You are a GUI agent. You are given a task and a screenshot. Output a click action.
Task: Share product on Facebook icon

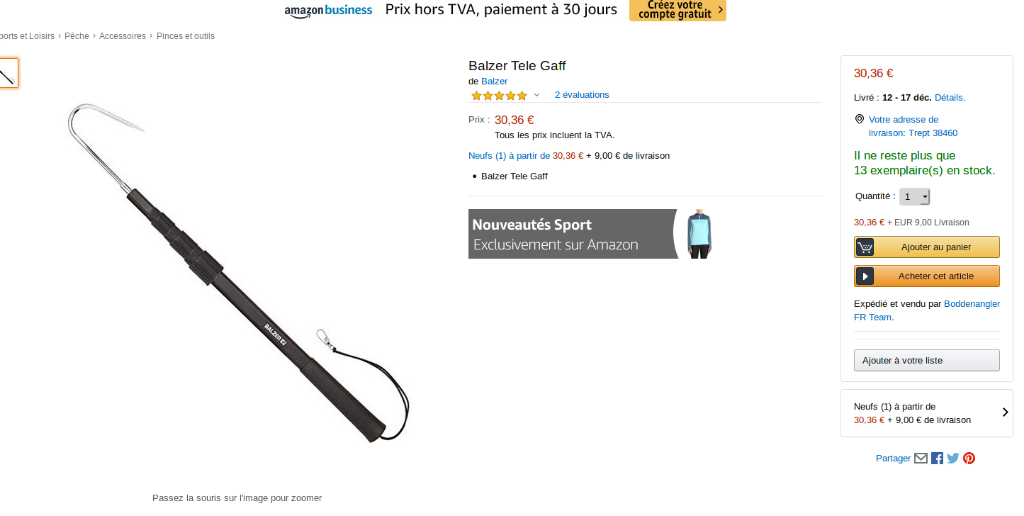pyautogui.click(x=936, y=458)
